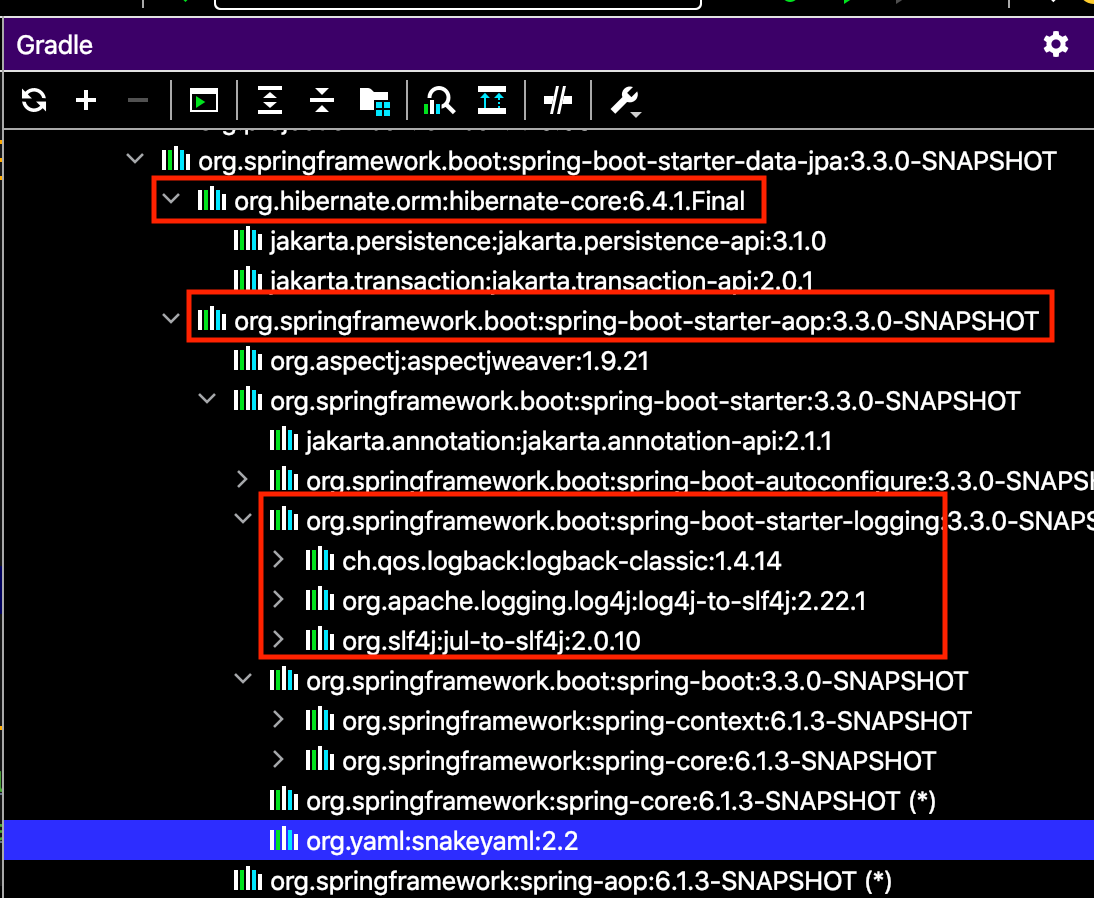Expand the jul-to-slf4j:2.0.10 node

click(x=278, y=640)
